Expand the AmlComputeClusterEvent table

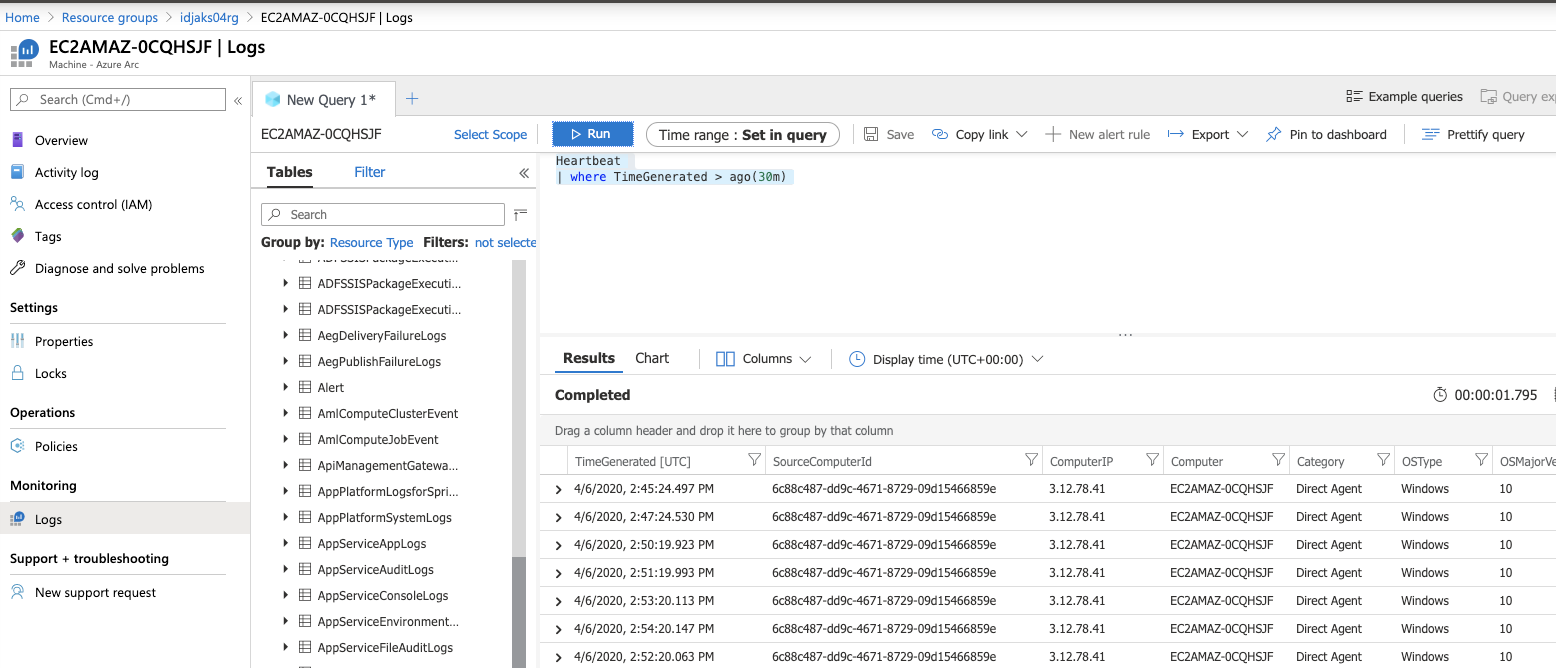pyautogui.click(x=286, y=413)
